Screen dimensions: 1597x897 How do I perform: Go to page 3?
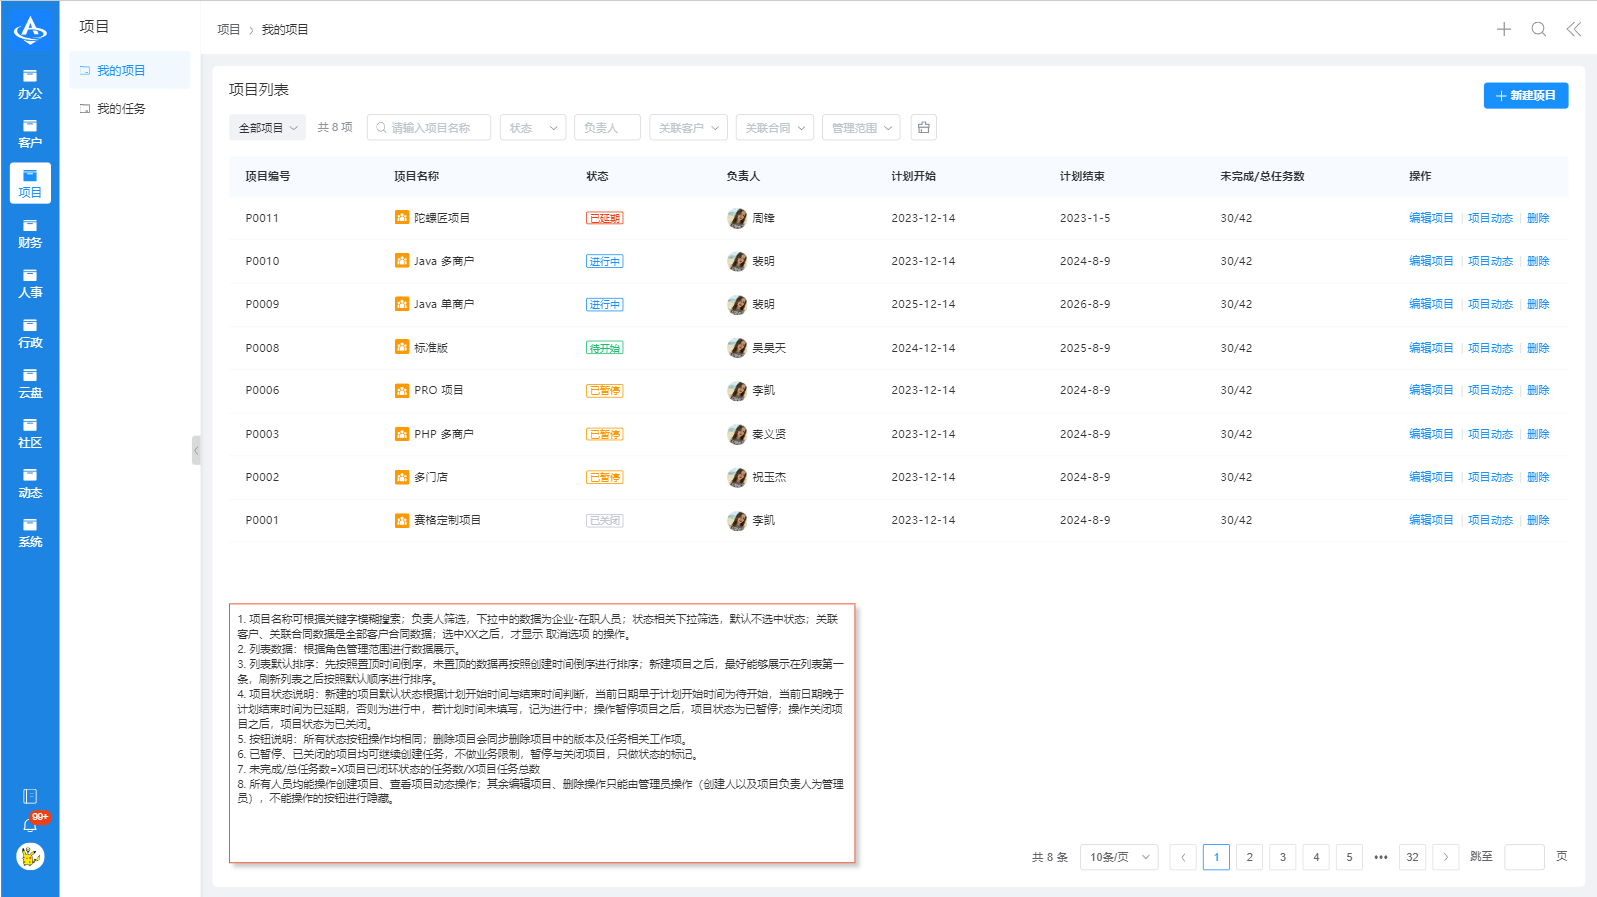(x=1283, y=857)
